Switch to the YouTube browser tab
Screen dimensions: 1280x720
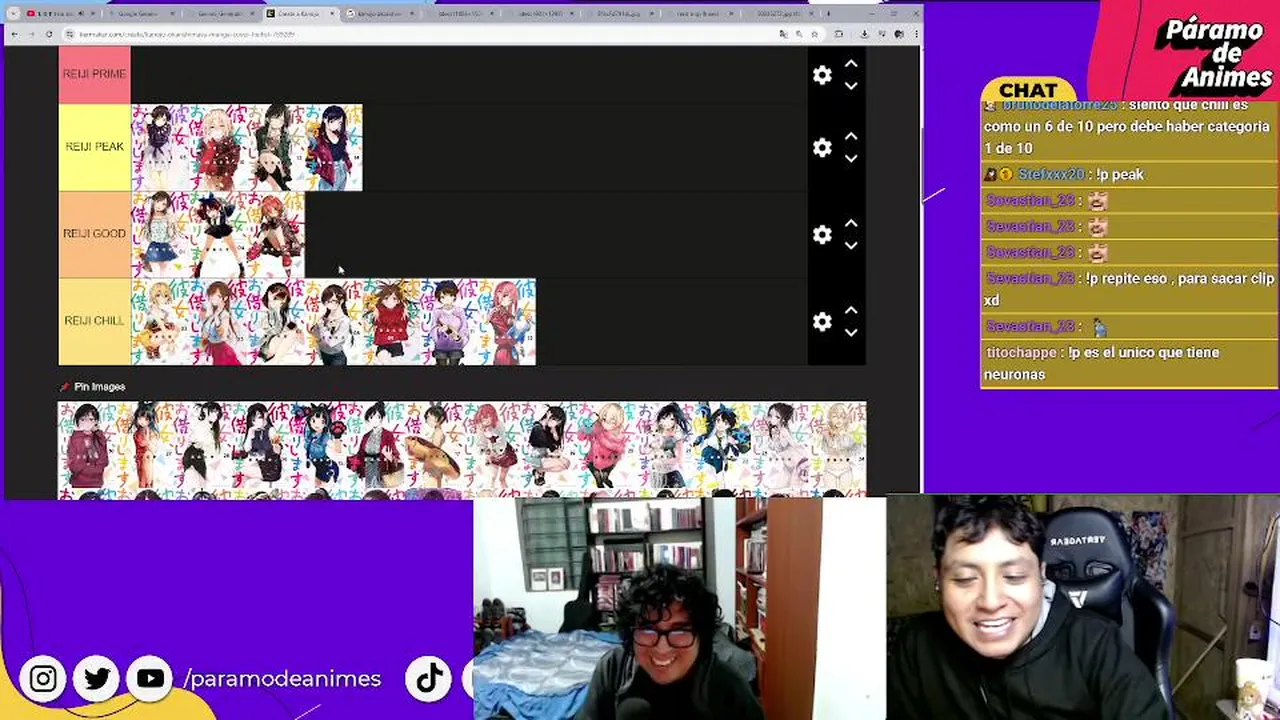[62, 14]
